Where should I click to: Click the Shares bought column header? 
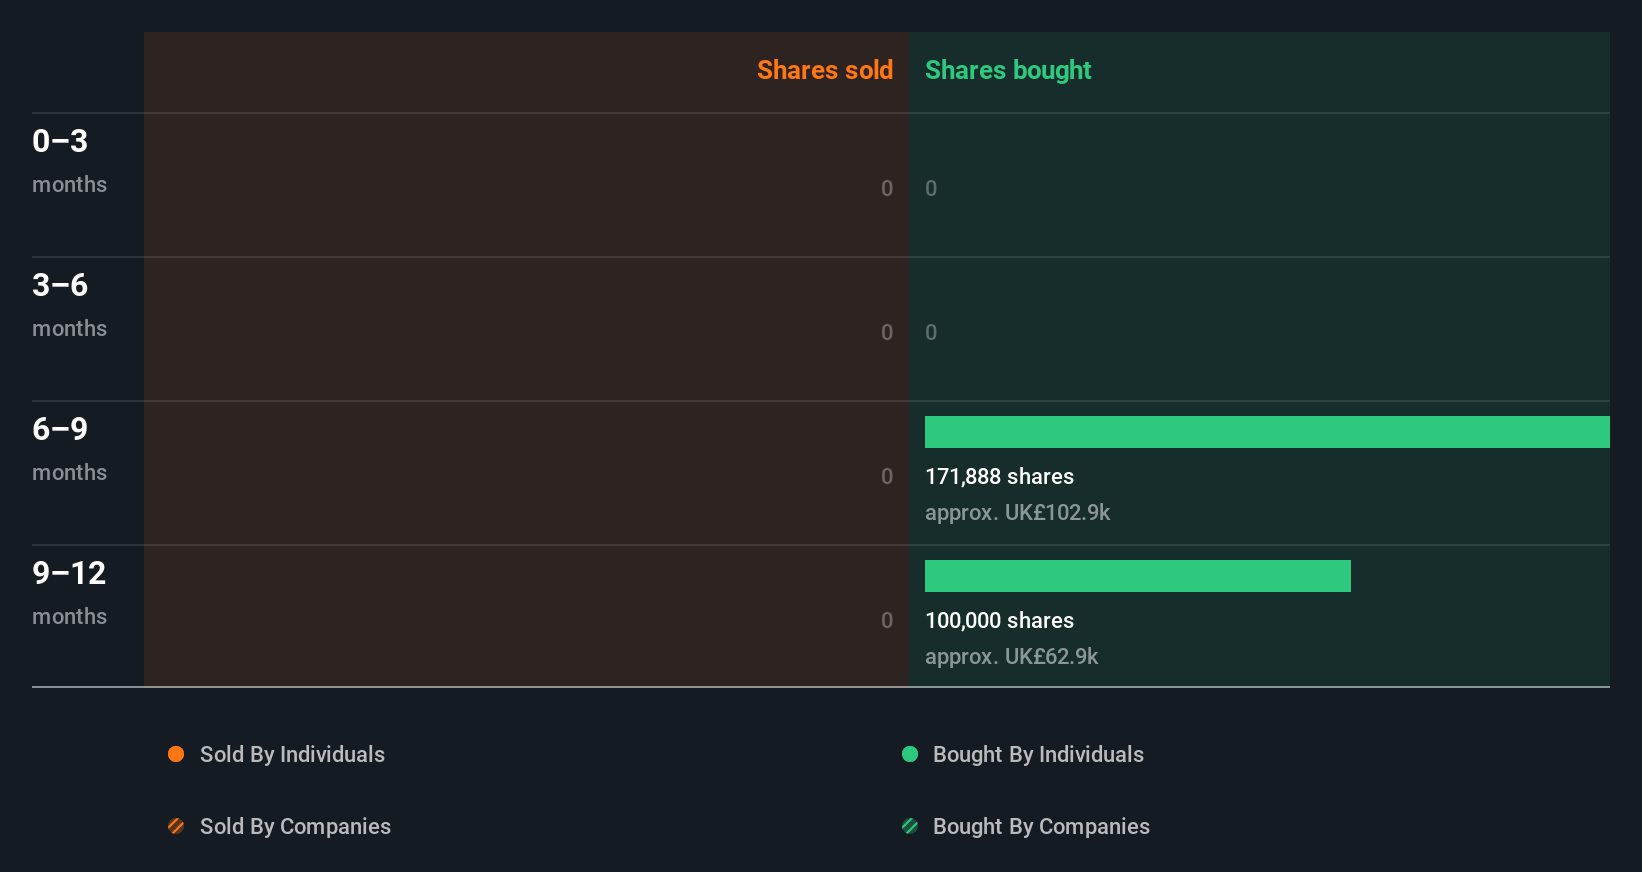click(x=1008, y=70)
